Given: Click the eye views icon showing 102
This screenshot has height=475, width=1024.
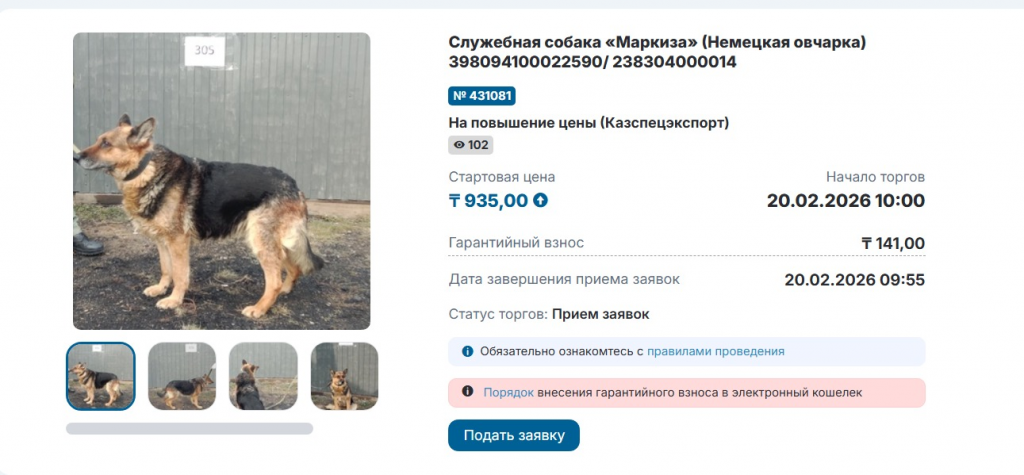Looking at the screenshot, I should (x=460, y=145).
